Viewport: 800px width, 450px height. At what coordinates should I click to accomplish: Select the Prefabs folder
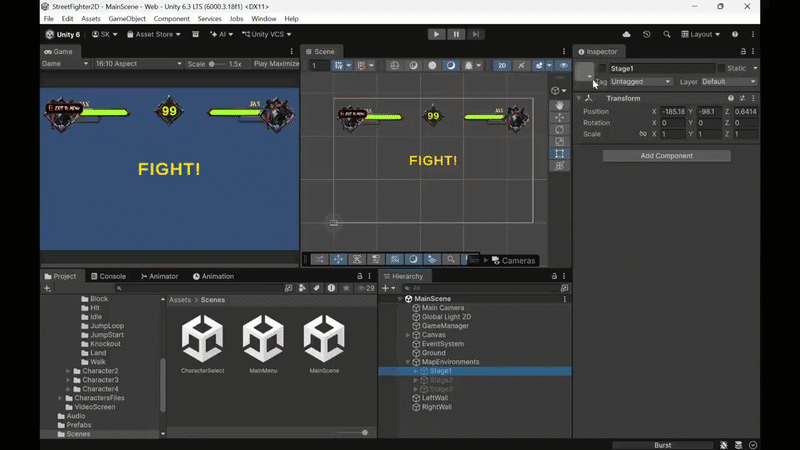(79, 425)
